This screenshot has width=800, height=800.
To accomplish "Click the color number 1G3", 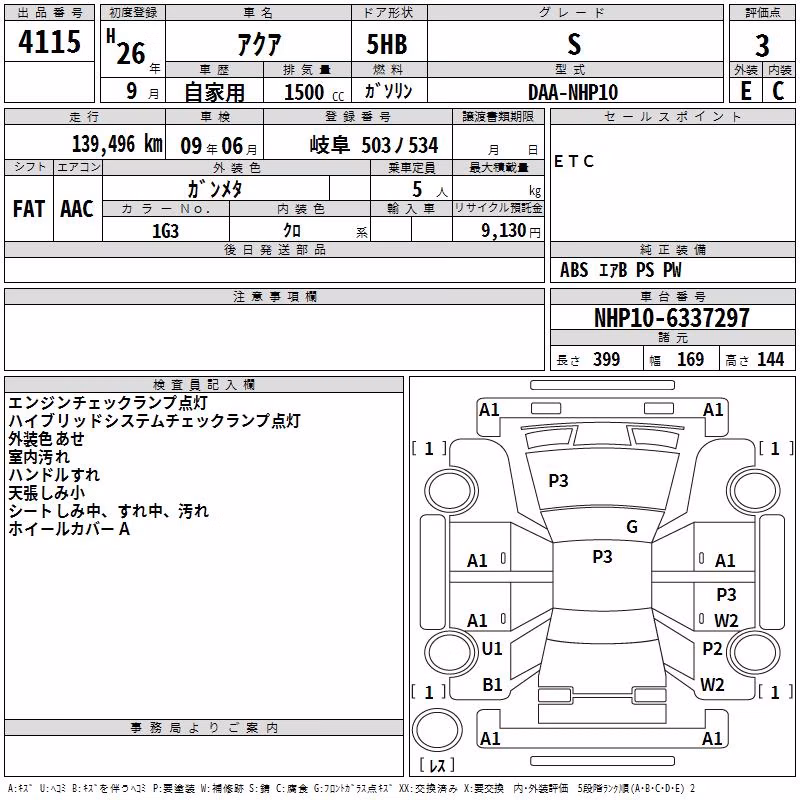I will (x=166, y=231).
